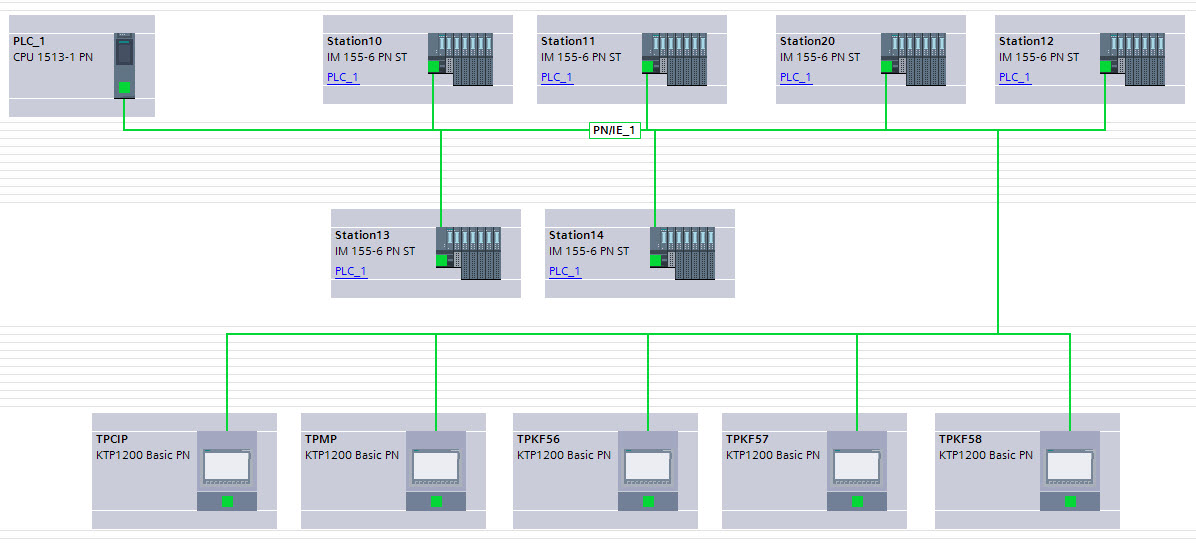Click the PLC_1 link in Station11
Viewport: 1196px width, 546px height.
pos(556,77)
